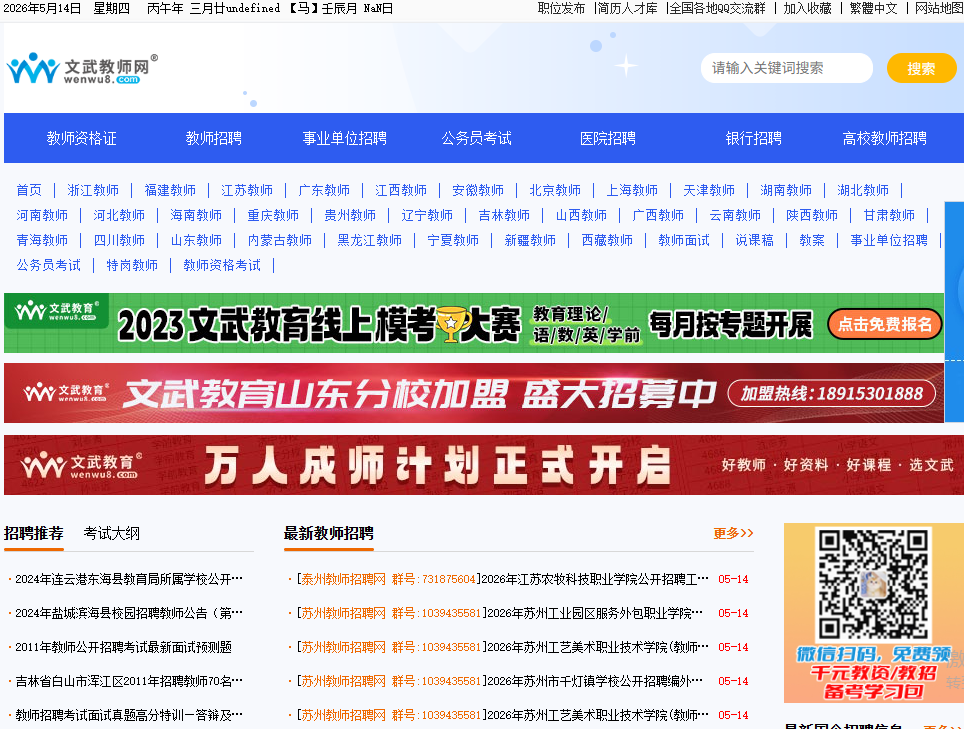Image resolution: width=964 pixels, height=729 pixels.
Task: Open 高校教师招聘 navigation item
Action: pos(884,138)
